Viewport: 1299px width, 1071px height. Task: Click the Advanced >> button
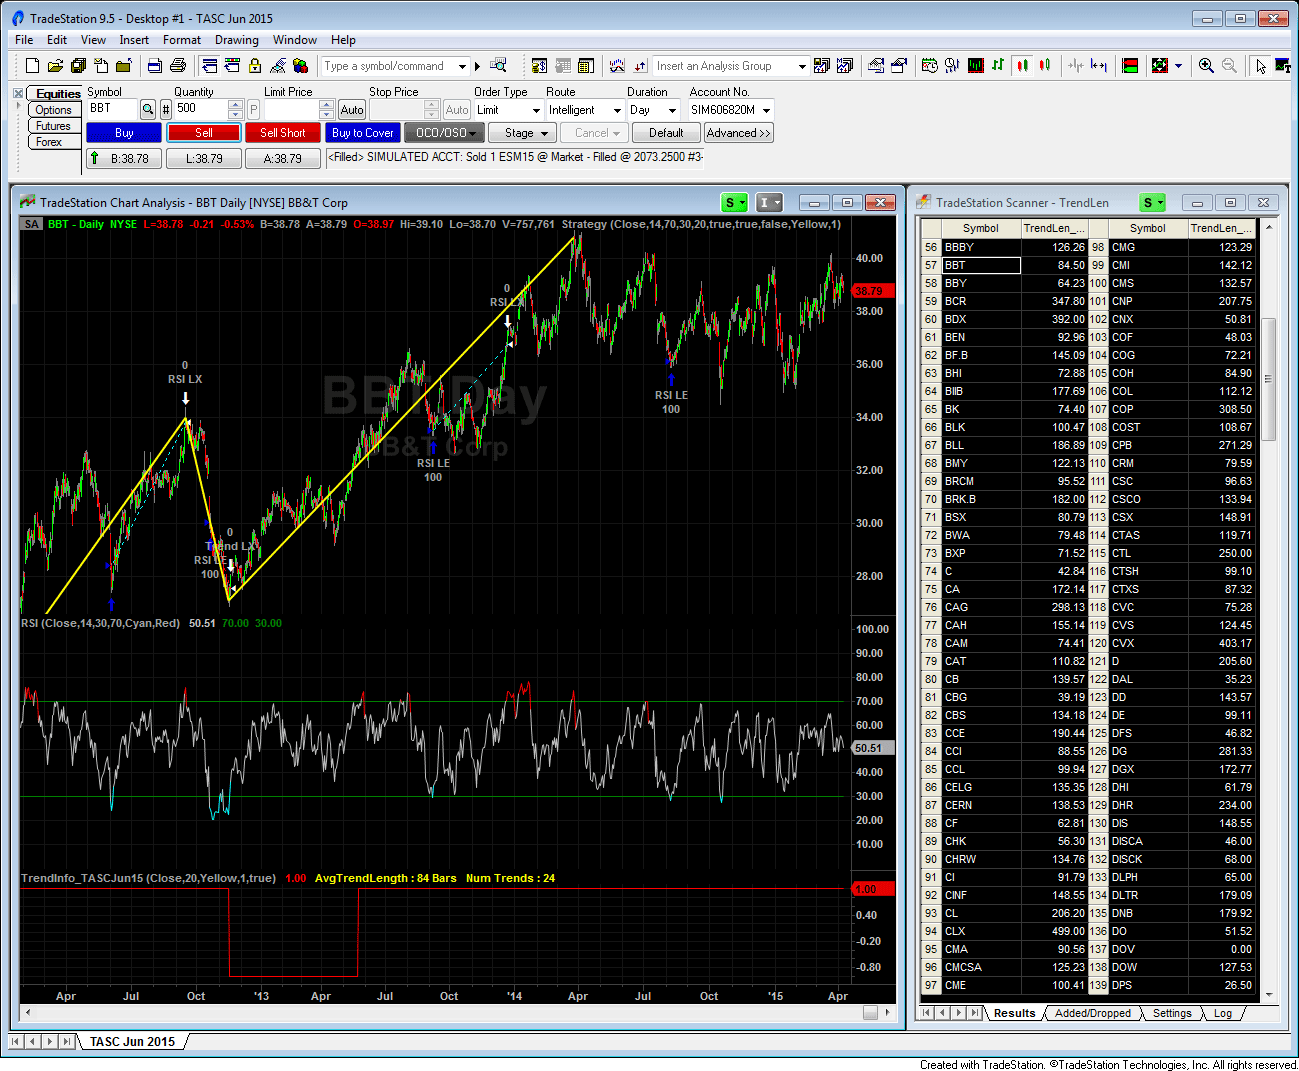(x=739, y=132)
